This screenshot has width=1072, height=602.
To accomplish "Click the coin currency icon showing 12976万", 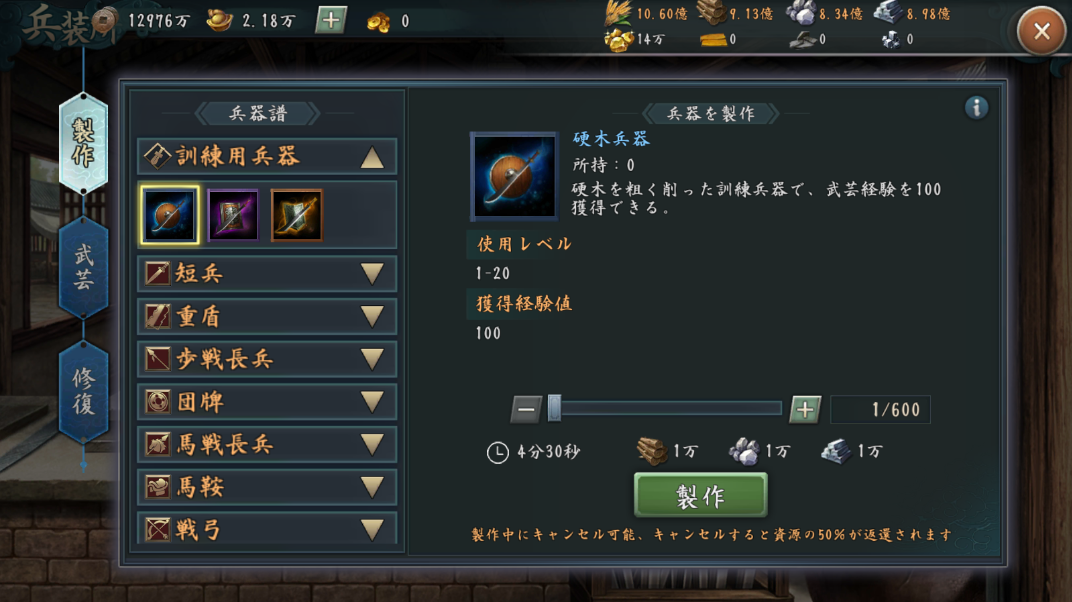I will point(104,20).
